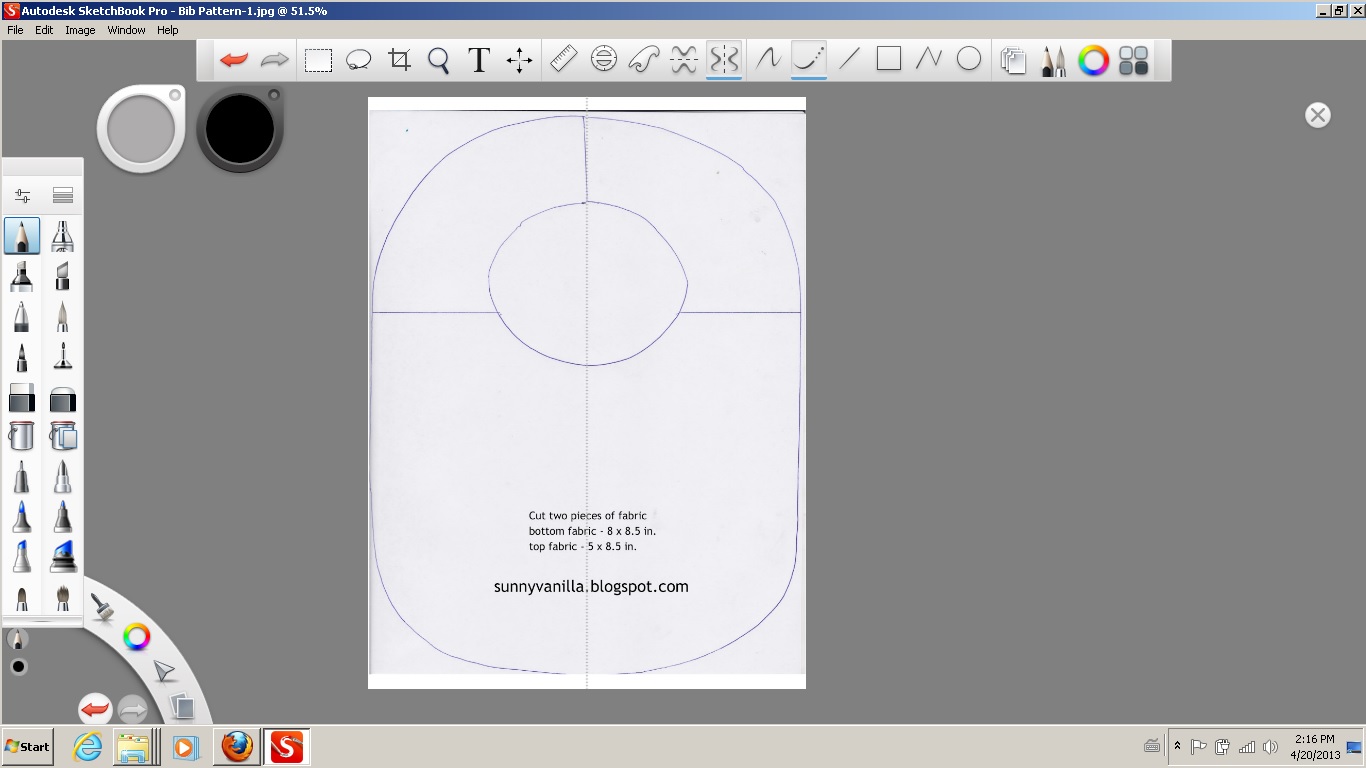1366x768 pixels.
Task: Toggle horizontal (X) symmetry
Action: pos(683,60)
